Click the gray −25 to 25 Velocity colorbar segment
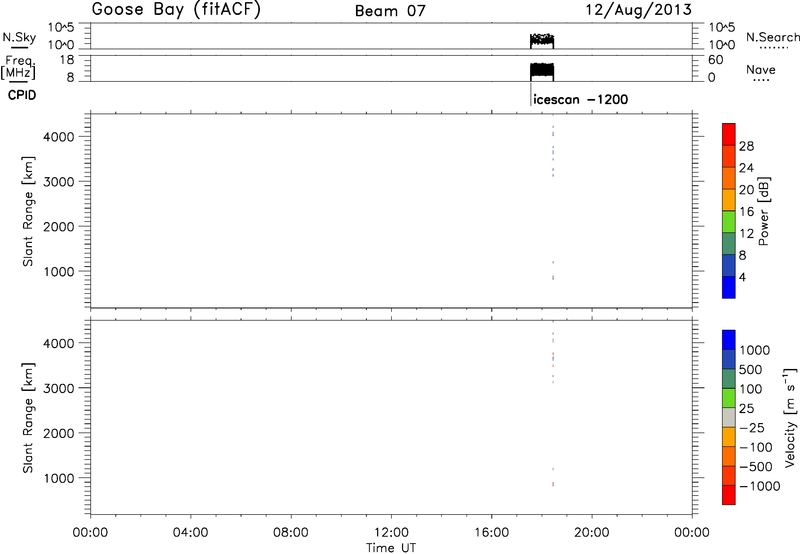800x554 pixels. click(729, 417)
